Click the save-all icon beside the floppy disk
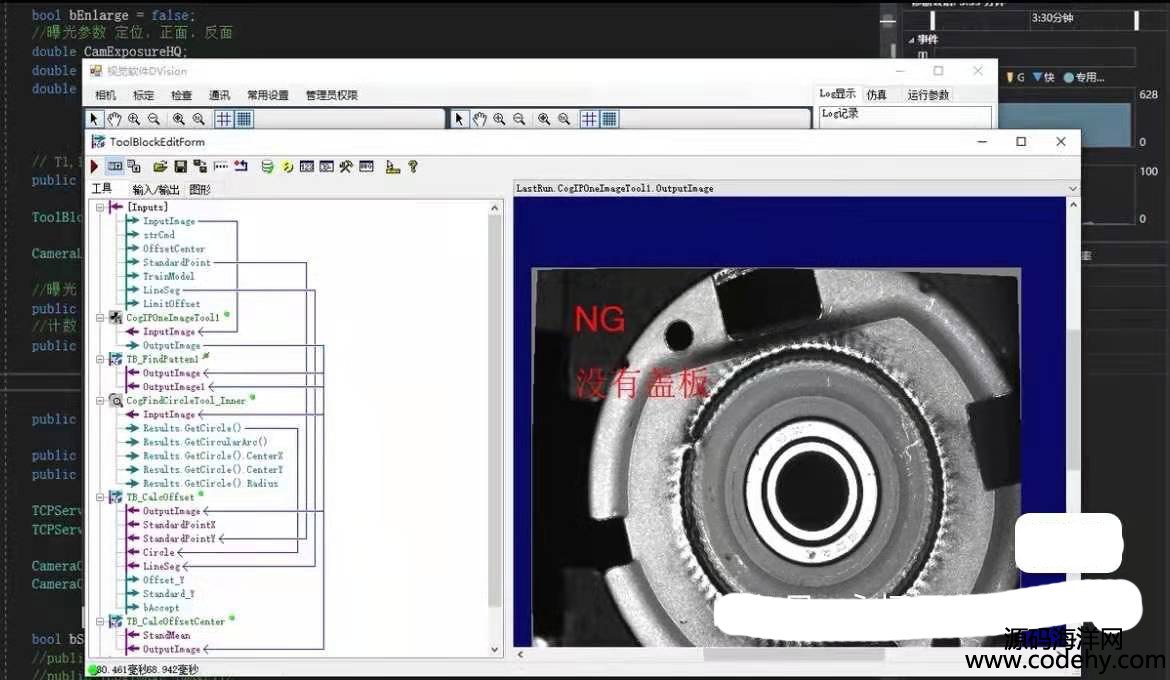The image size is (1170, 680). pos(200,166)
